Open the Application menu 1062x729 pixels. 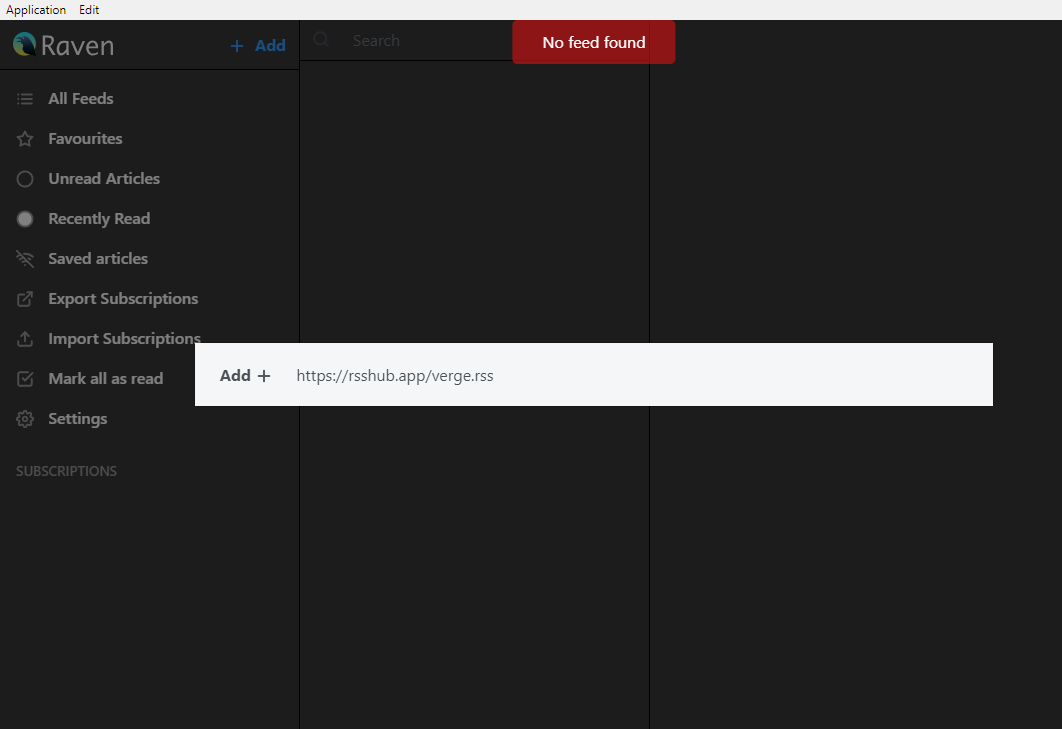(x=36, y=9)
